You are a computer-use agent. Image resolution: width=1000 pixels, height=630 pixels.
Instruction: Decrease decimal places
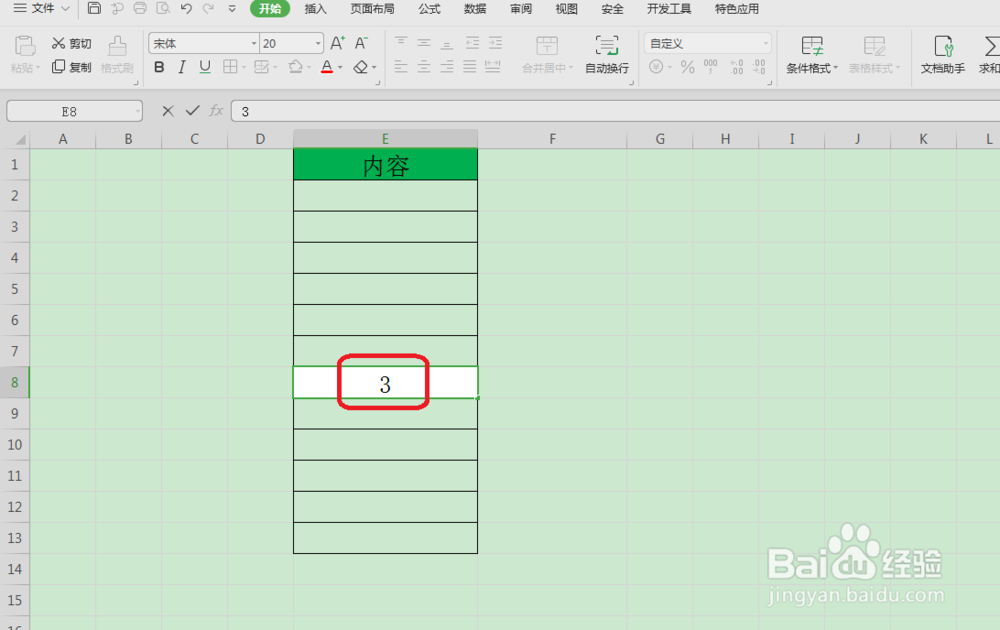pyautogui.click(x=759, y=67)
